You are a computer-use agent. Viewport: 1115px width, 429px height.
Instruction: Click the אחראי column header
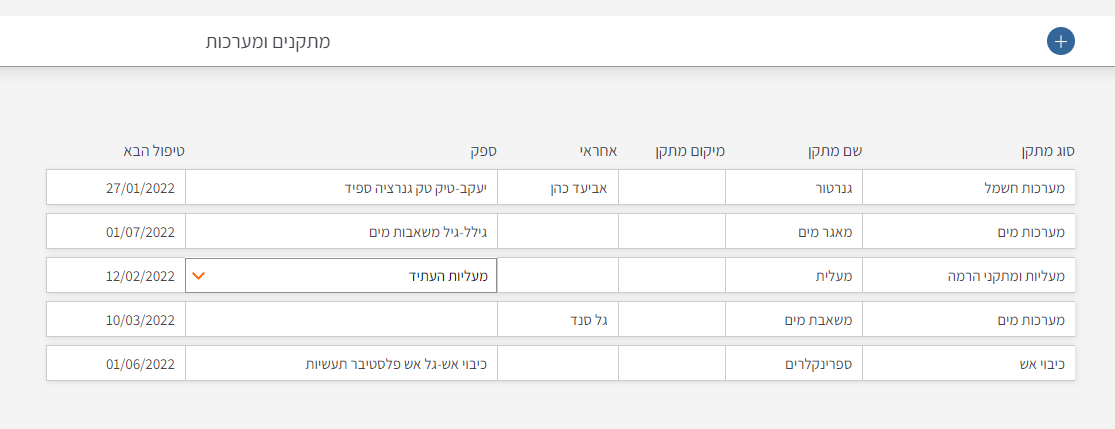tap(597, 152)
